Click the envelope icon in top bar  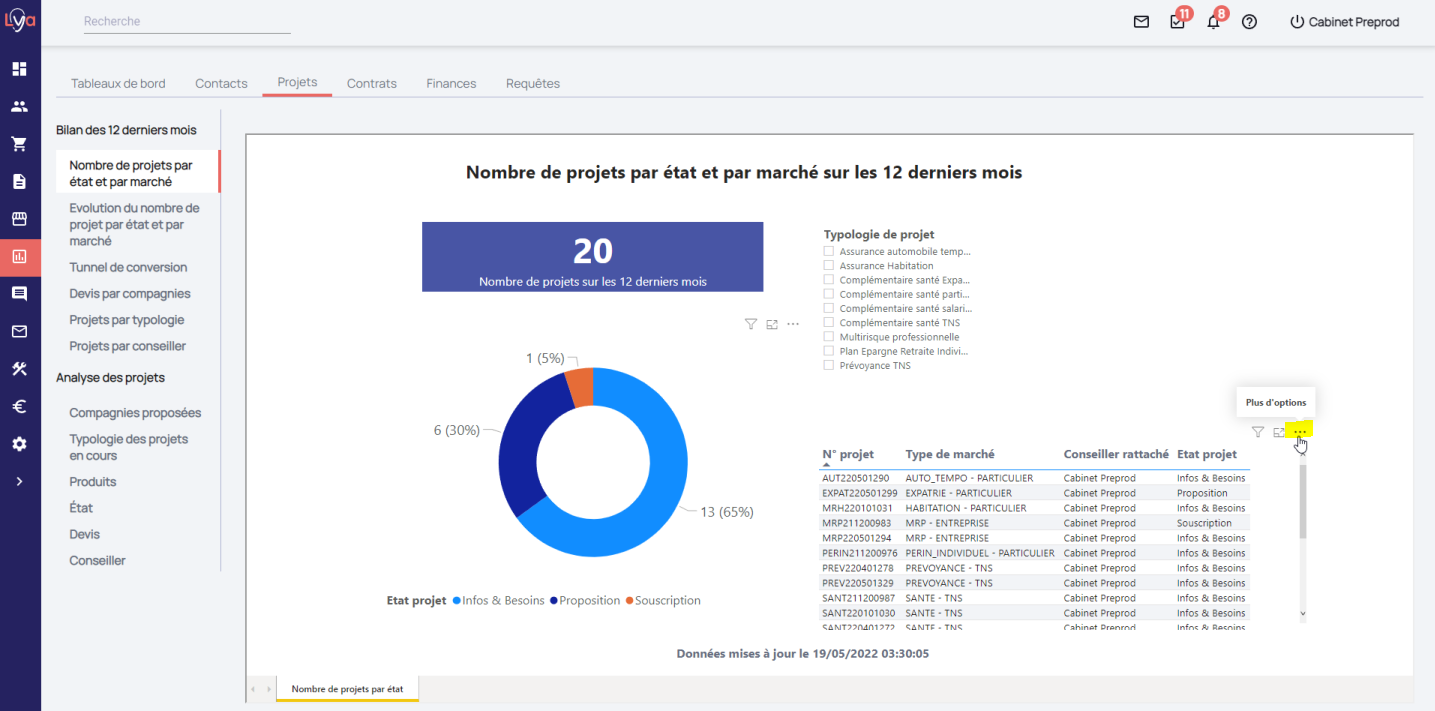tap(1141, 22)
